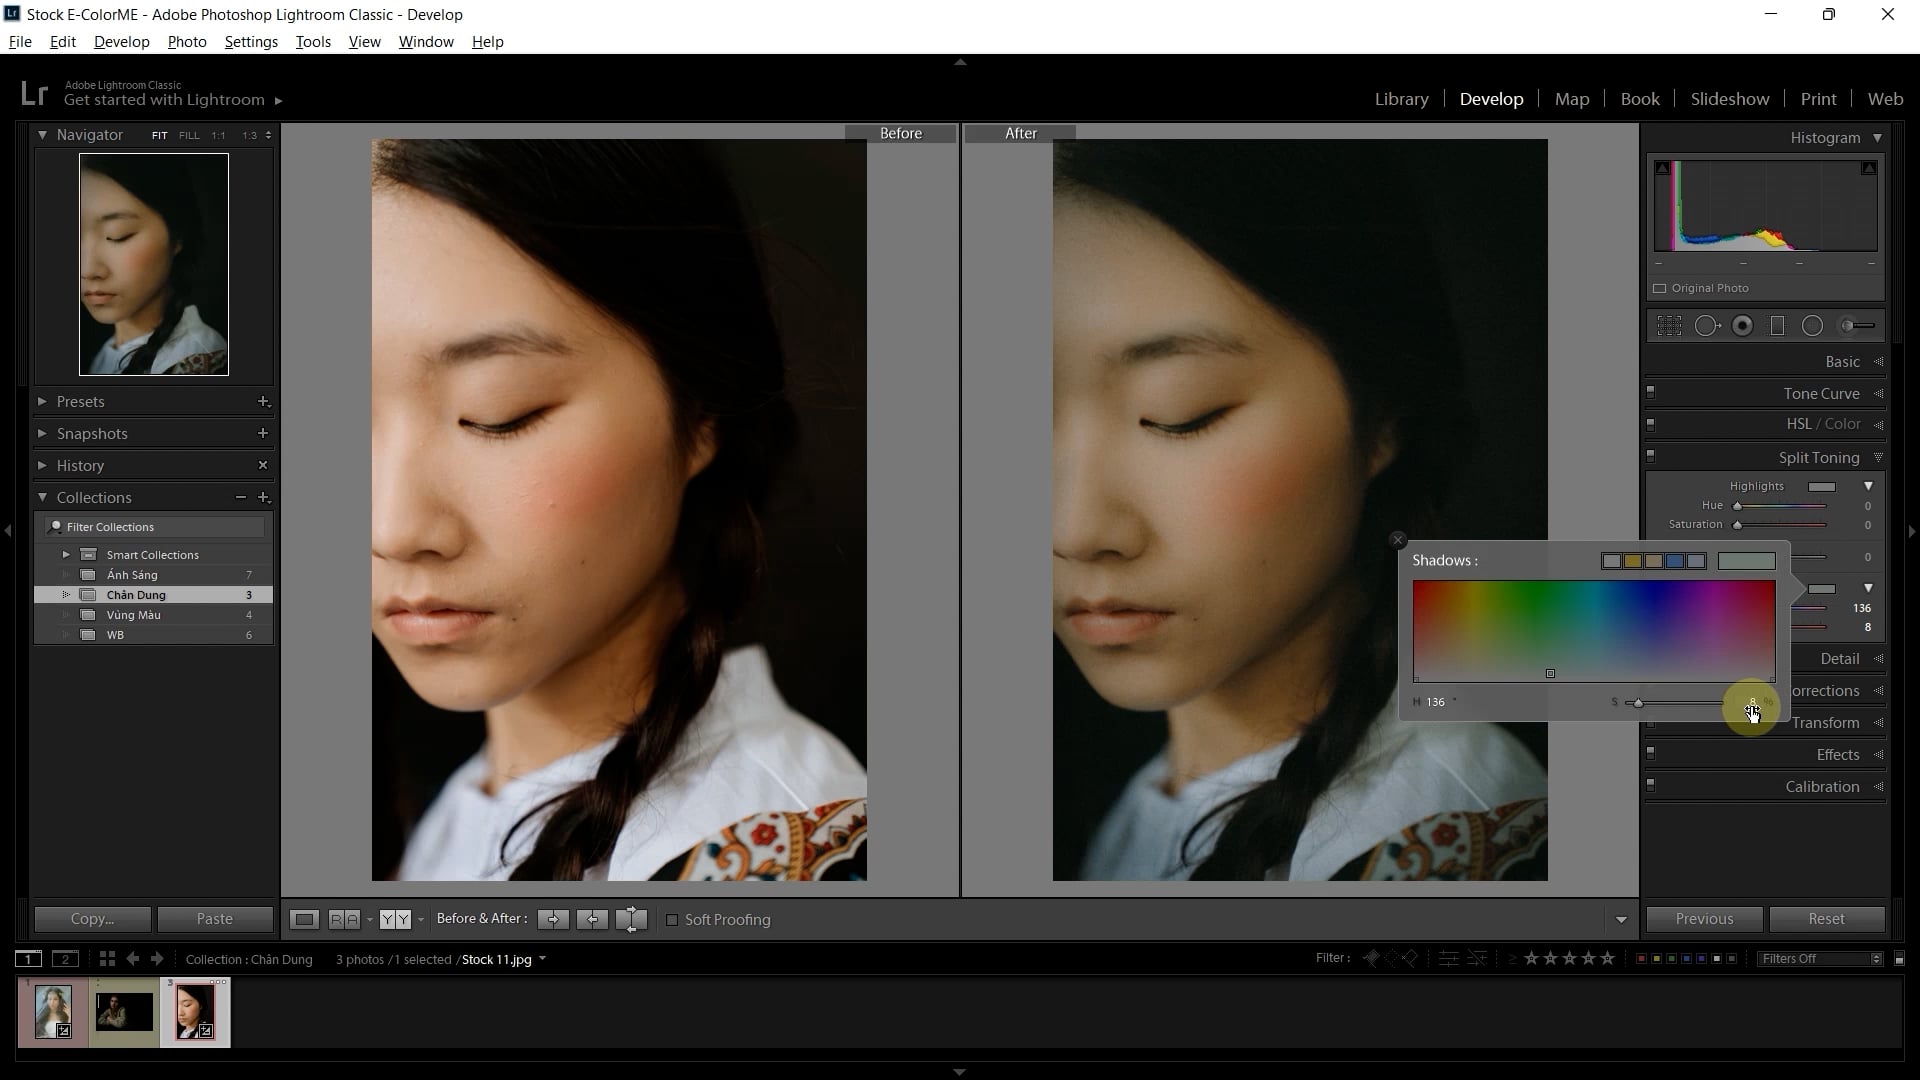Viewport: 1920px width, 1080px height.
Task: Adjust the Shadows saturation slider handle
Action: pyautogui.click(x=1638, y=703)
